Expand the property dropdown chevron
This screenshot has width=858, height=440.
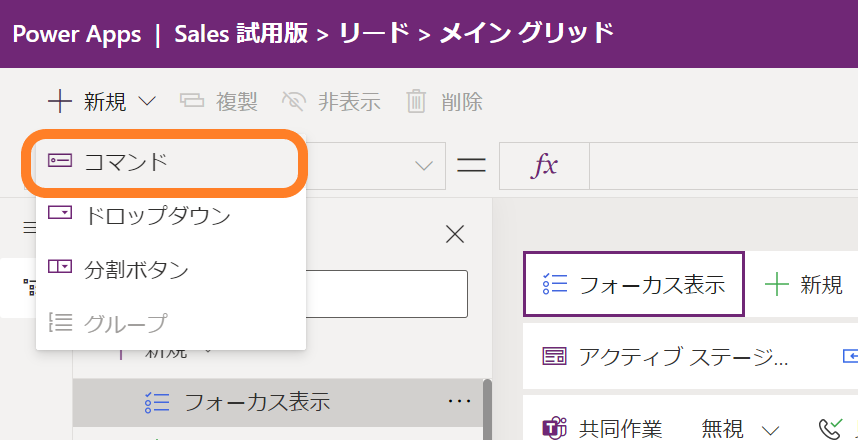(x=424, y=166)
